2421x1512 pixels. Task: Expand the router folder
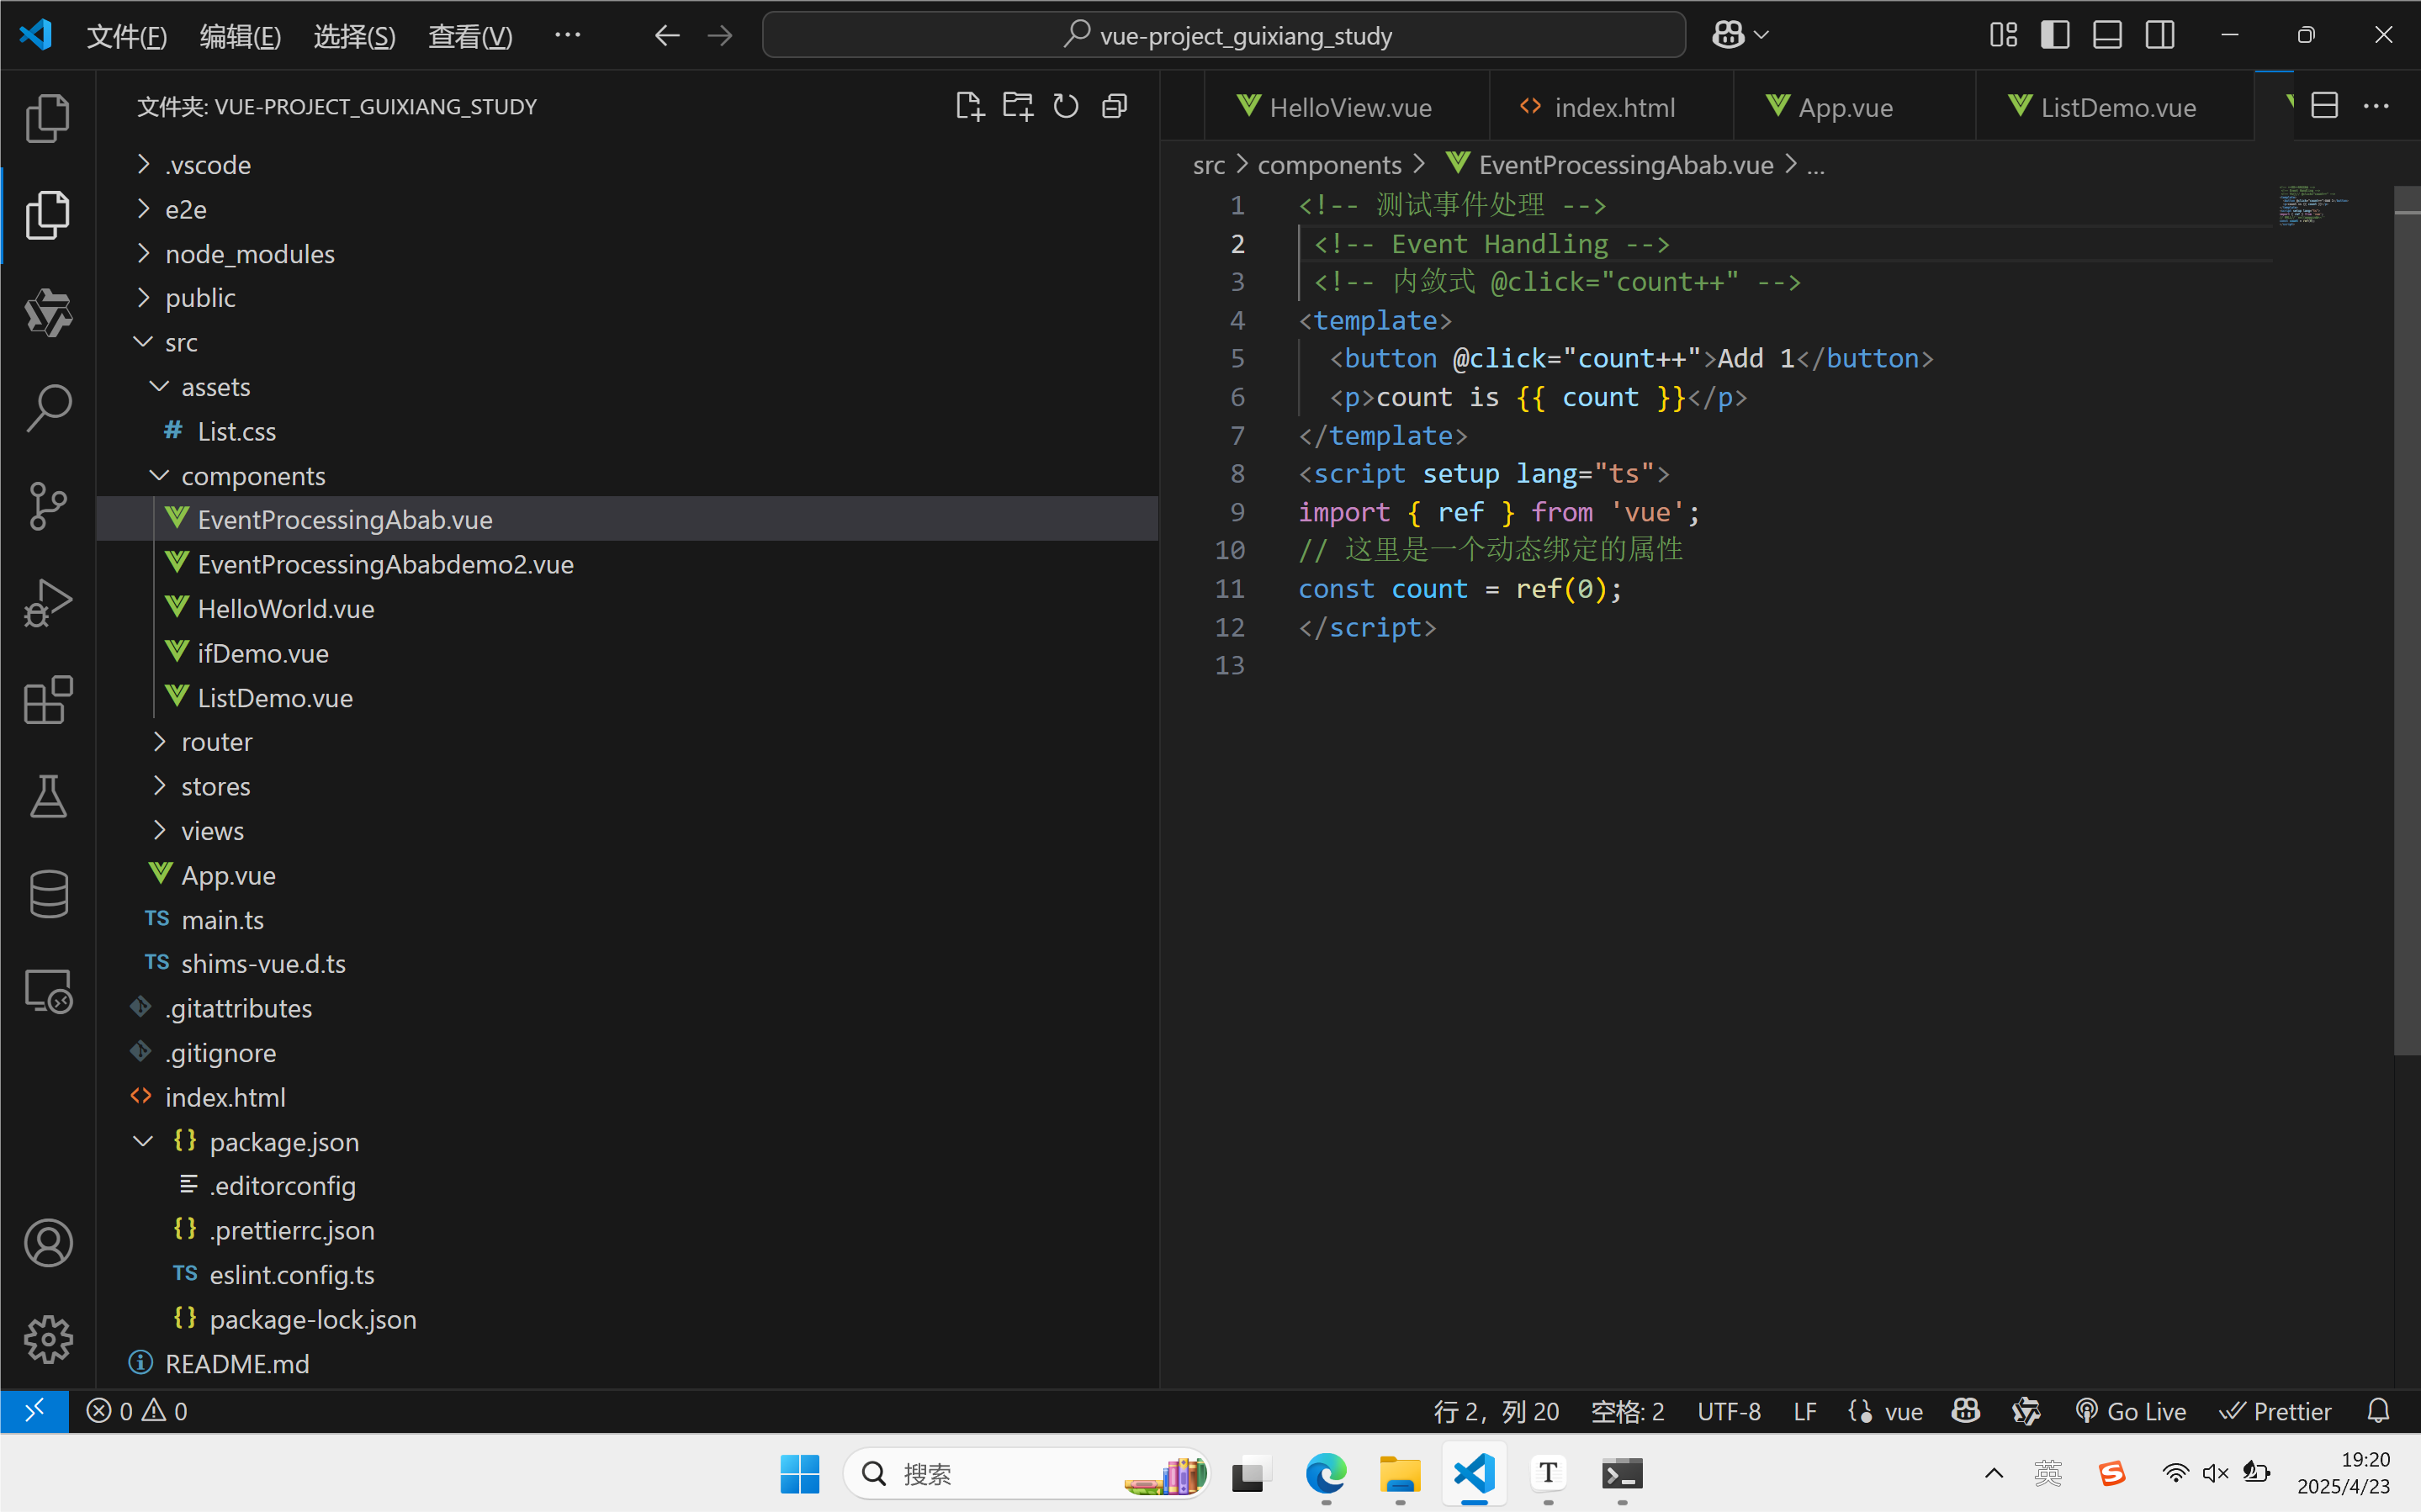coord(216,742)
